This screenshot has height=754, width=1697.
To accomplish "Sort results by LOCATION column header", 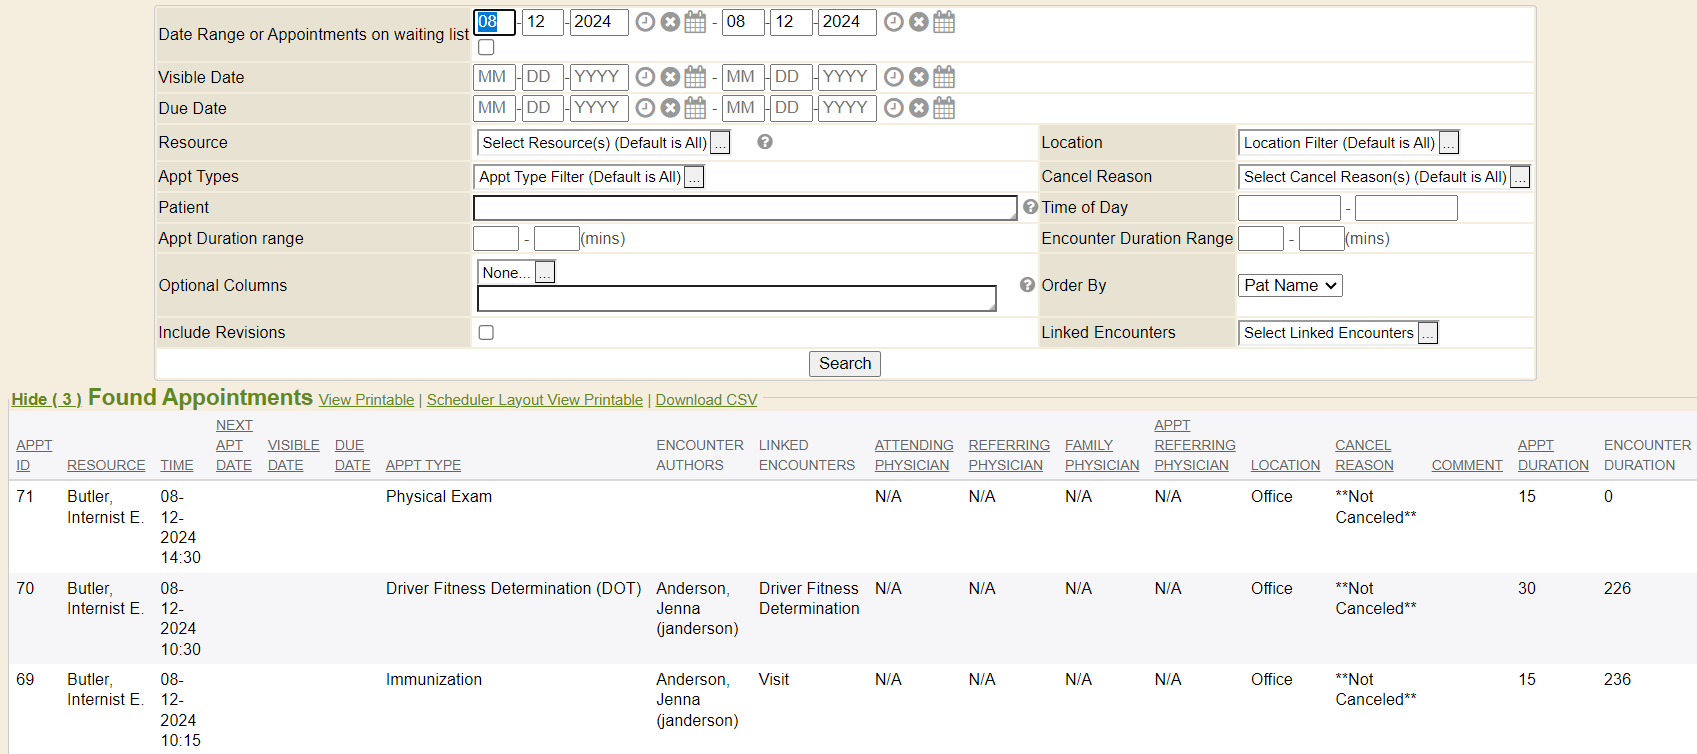I will 1285,465.
